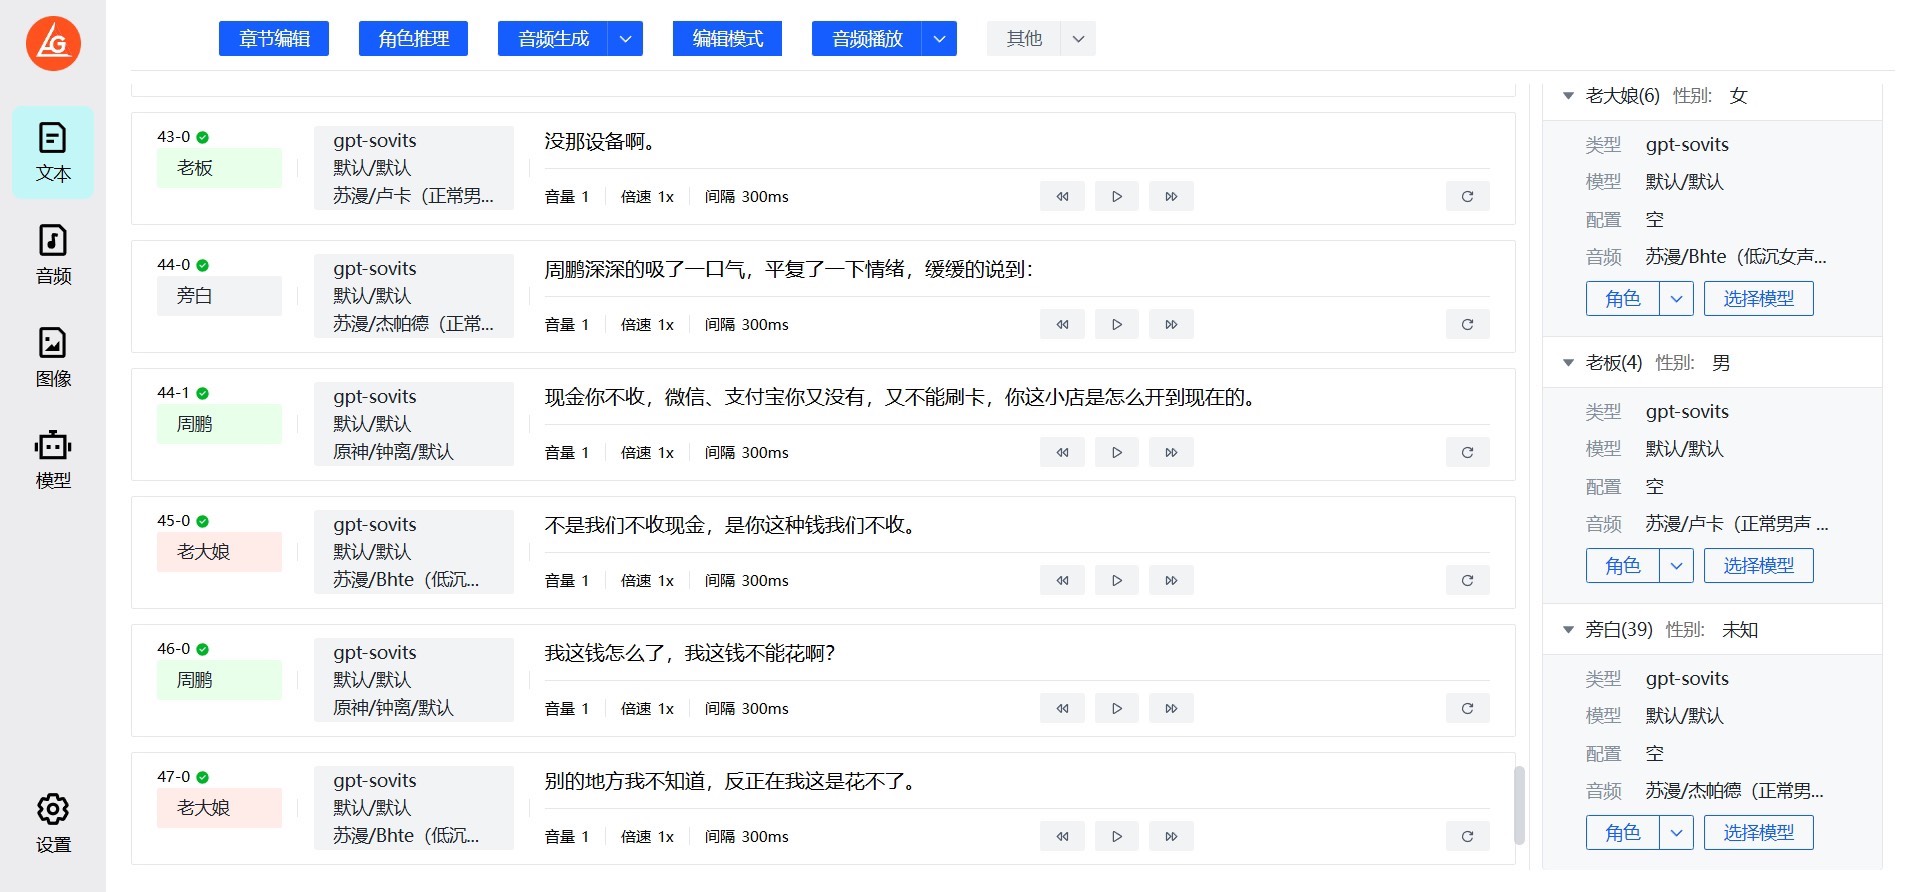Click the 角色 button under 旁白

click(x=1623, y=833)
